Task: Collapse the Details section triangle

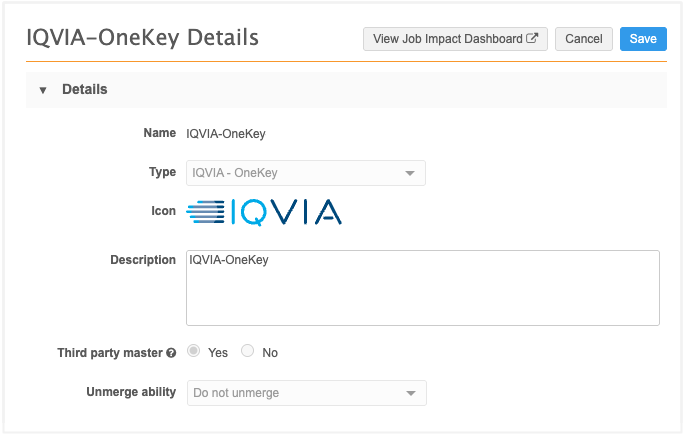Action: (43, 90)
